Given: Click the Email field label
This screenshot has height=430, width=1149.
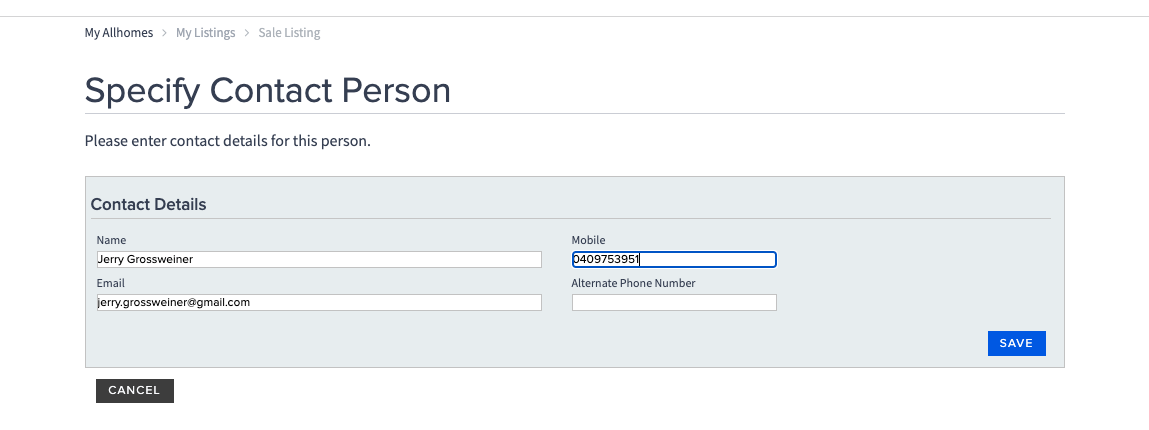Looking at the screenshot, I should (111, 283).
